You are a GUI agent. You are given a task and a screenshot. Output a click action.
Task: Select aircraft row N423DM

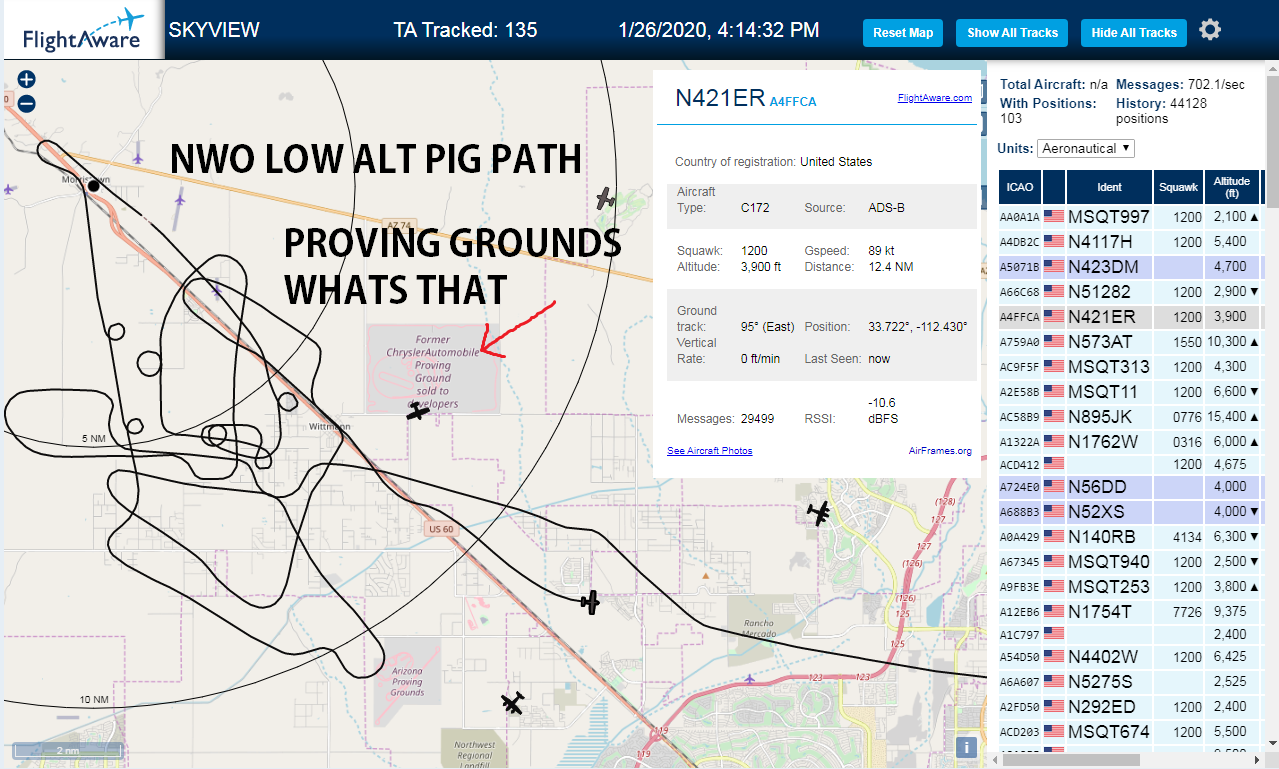coord(1130,266)
